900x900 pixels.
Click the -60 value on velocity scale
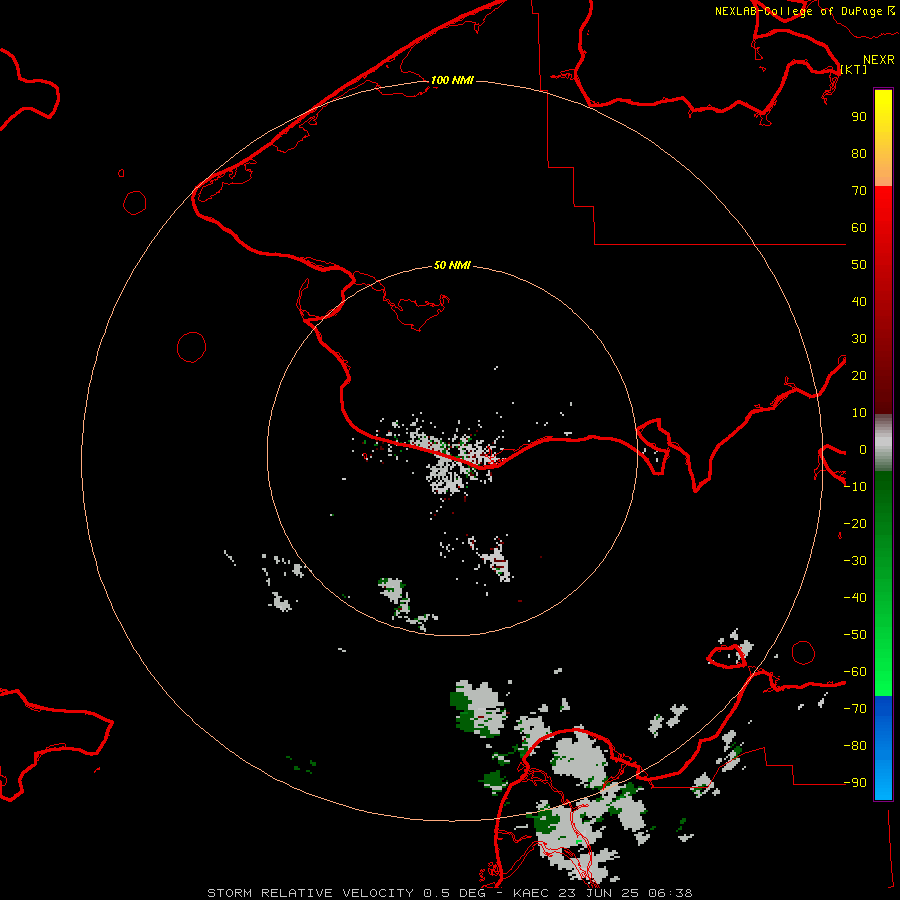pyautogui.click(x=855, y=672)
